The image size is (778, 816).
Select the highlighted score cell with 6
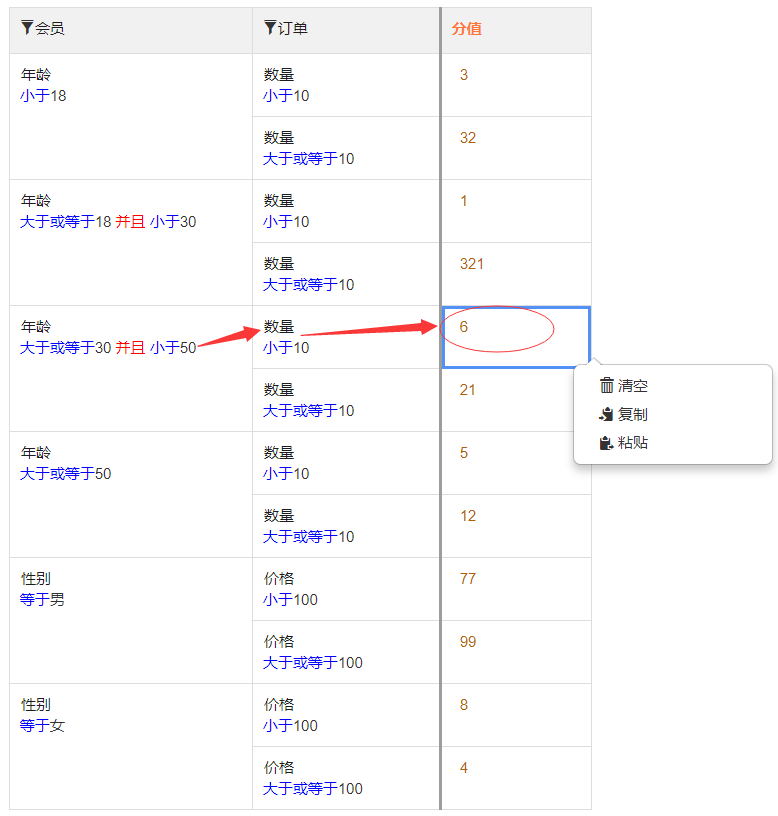515,337
